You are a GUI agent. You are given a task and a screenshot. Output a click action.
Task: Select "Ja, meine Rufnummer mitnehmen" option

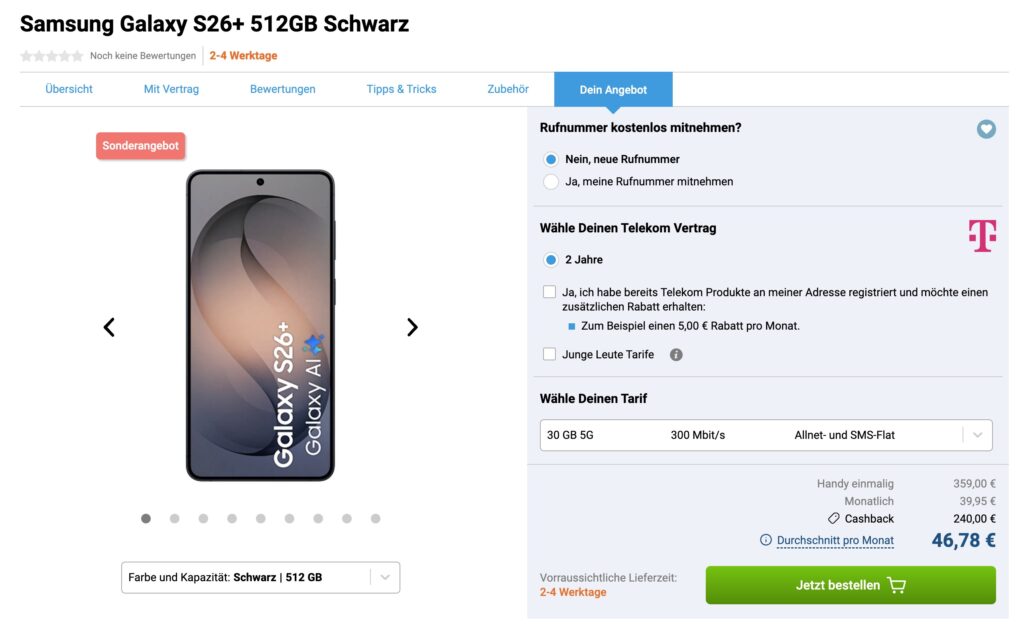pos(551,182)
